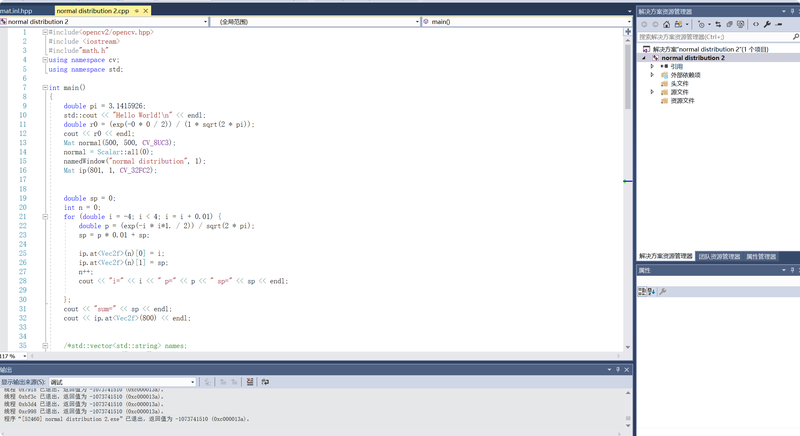Toggle word wrap icon in Output toolbar
This screenshot has width=800, height=436.
265,382
